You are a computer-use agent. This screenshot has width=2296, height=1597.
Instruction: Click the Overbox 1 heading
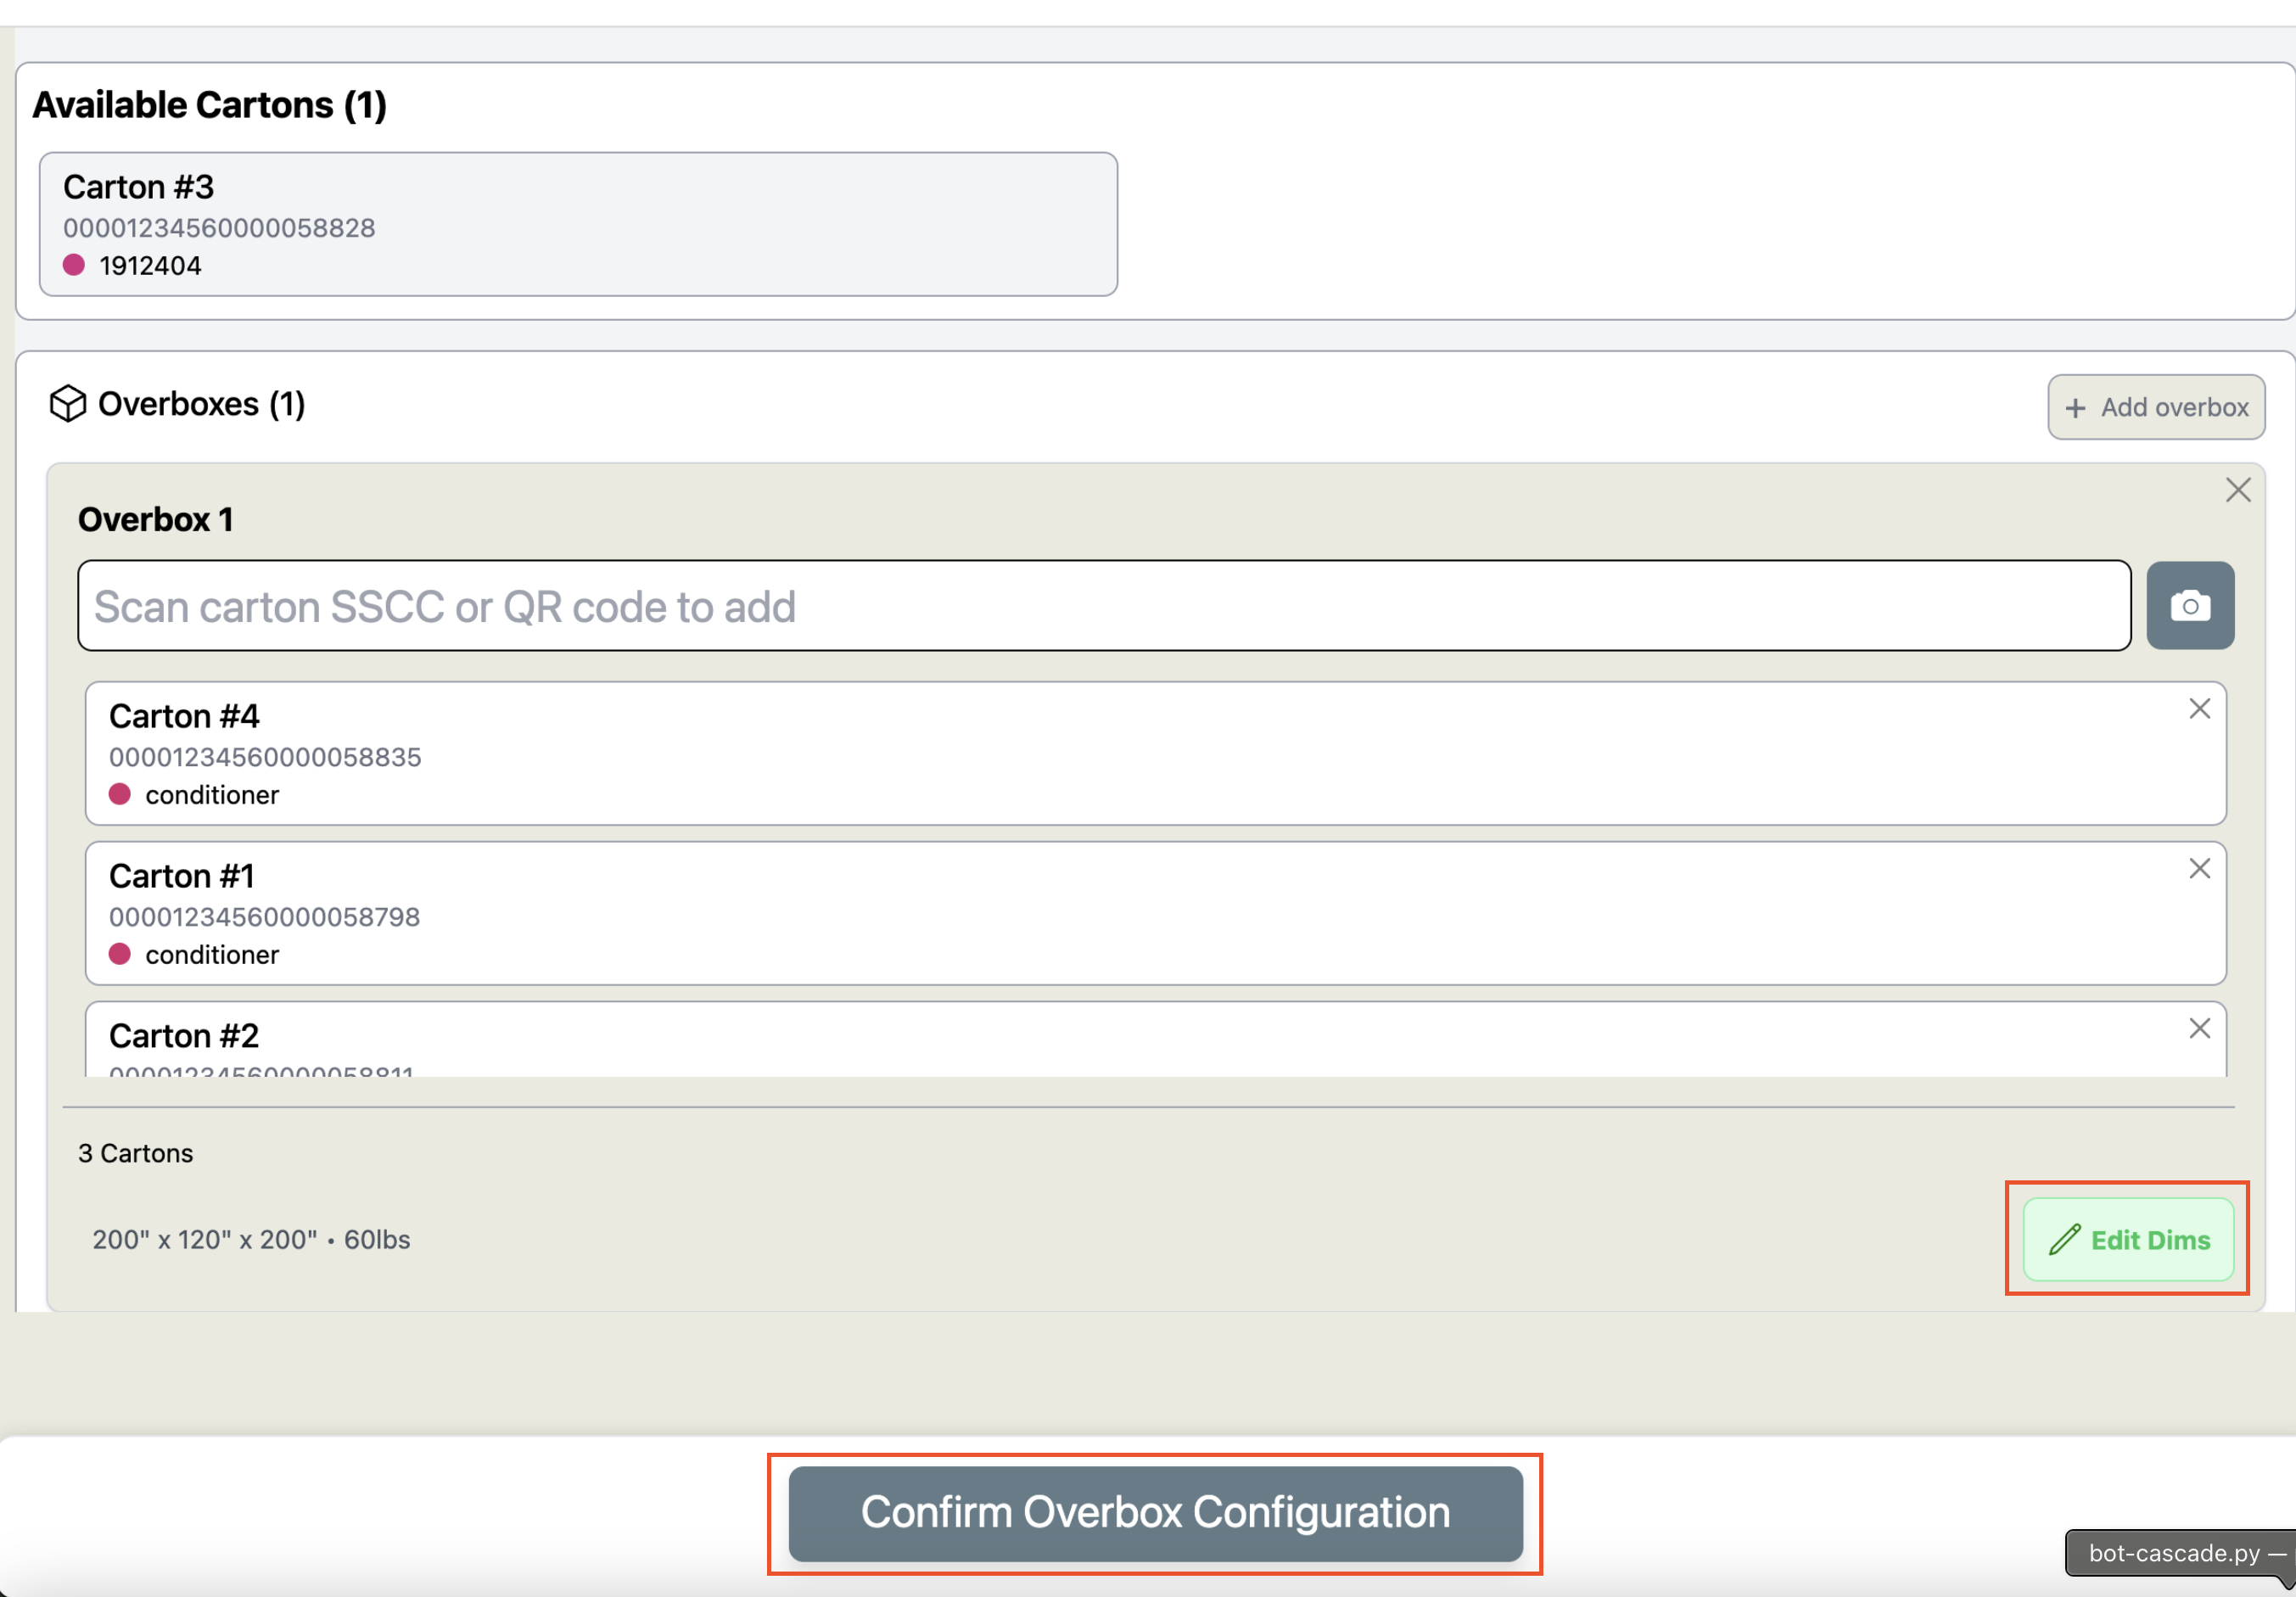tap(156, 520)
